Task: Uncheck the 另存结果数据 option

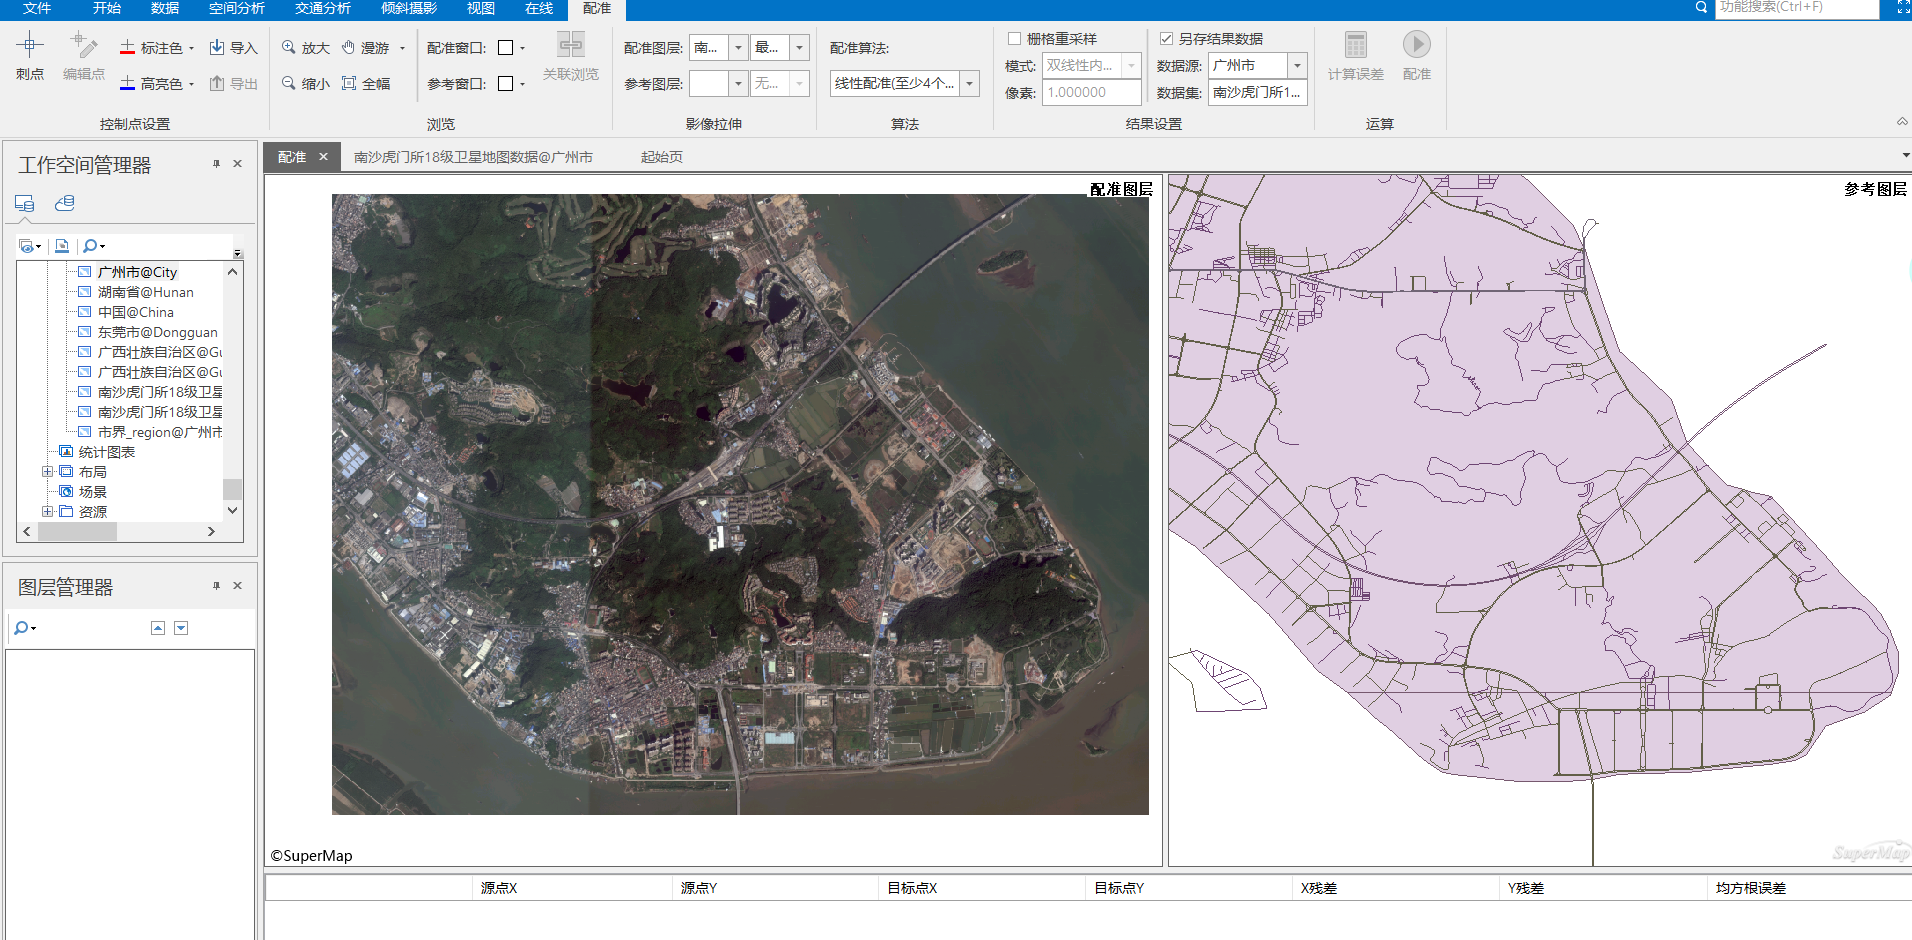Action: (1166, 38)
